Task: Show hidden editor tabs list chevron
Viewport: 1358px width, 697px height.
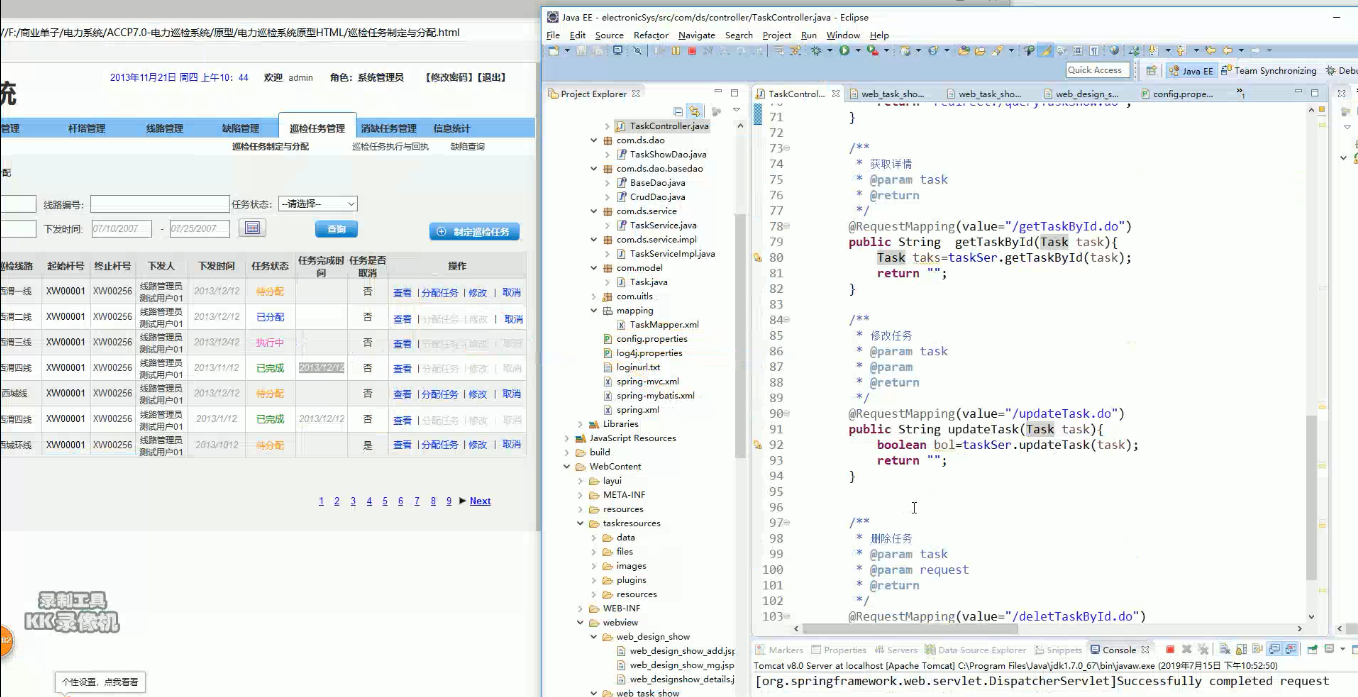Action: click(x=1240, y=93)
